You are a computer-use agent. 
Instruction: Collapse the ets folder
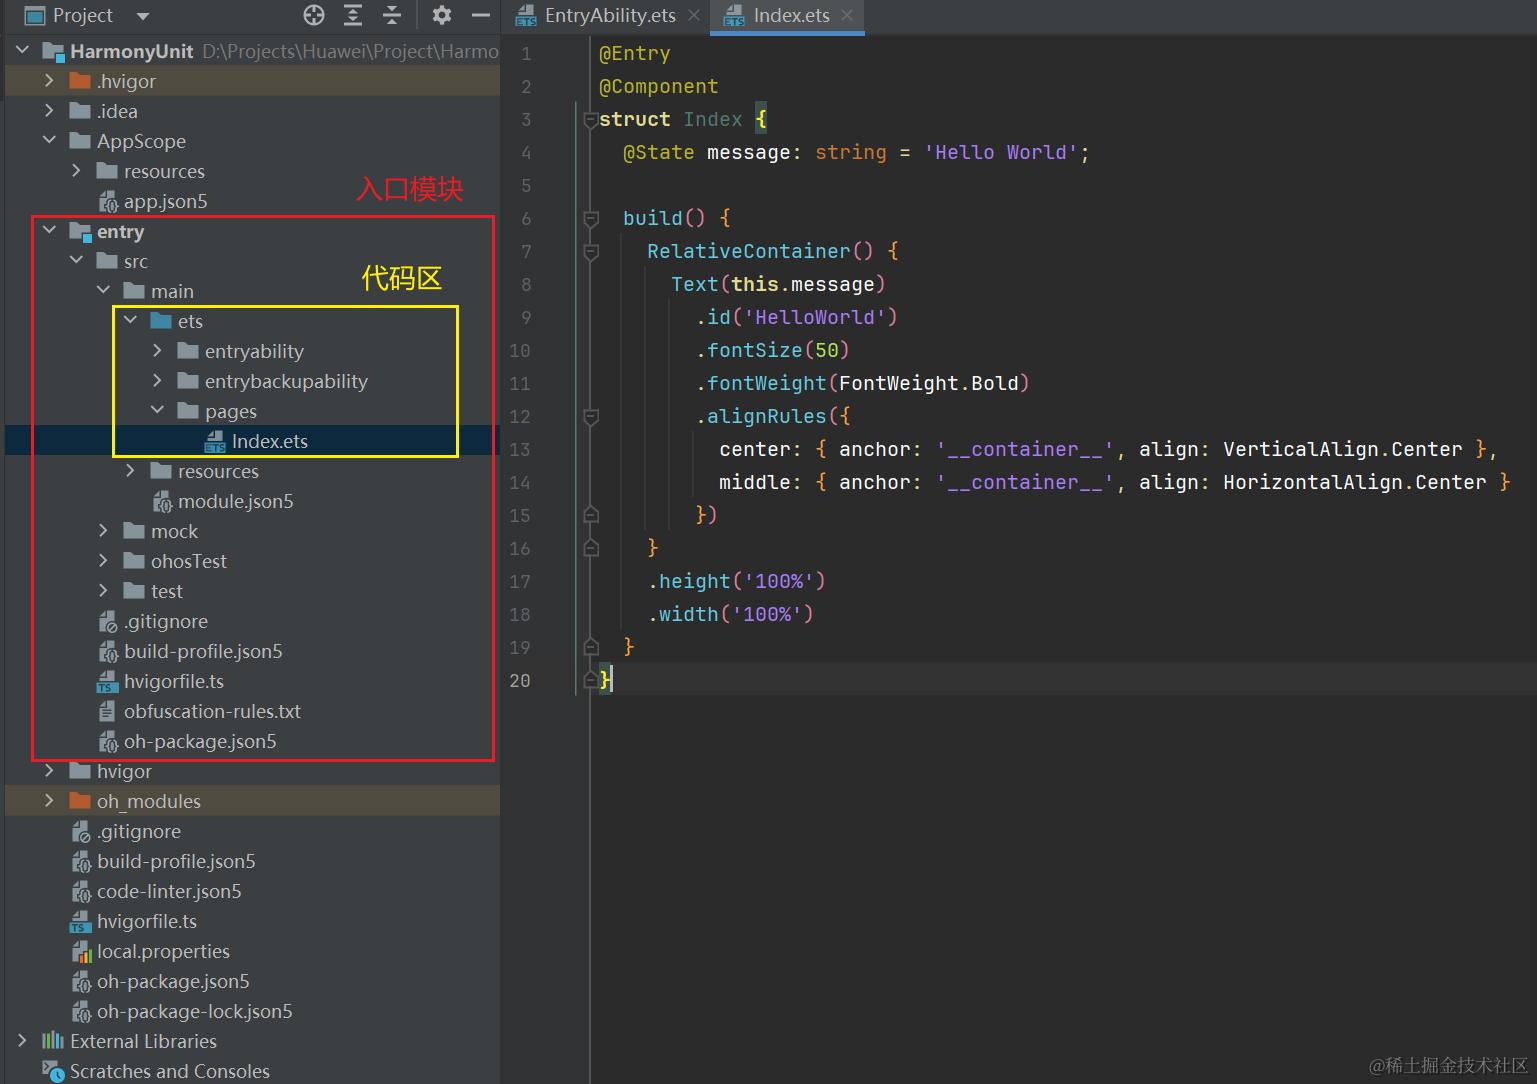coord(130,320)
